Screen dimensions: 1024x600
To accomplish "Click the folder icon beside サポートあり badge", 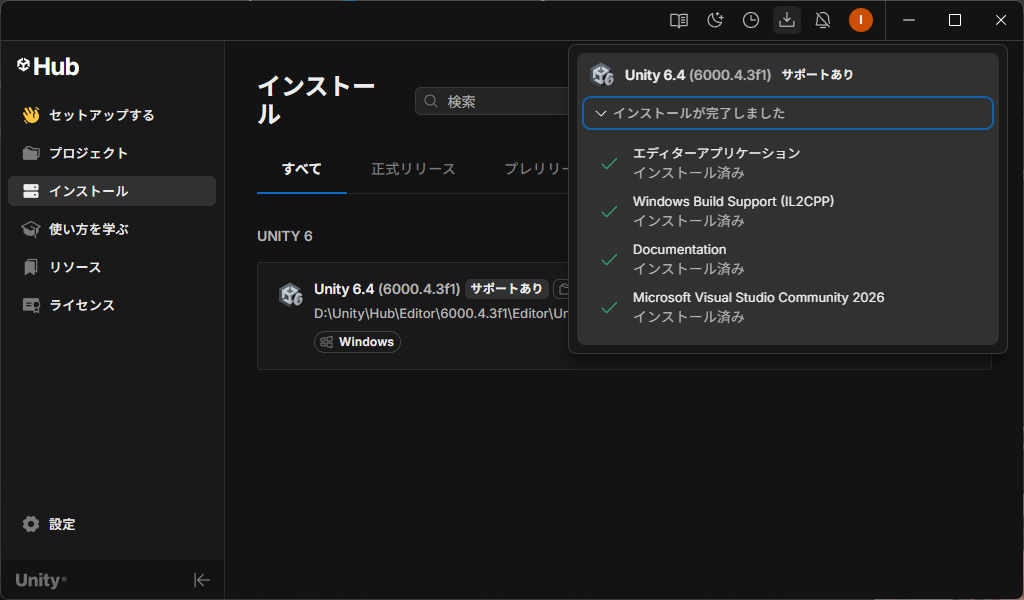I will coord(562,289).
